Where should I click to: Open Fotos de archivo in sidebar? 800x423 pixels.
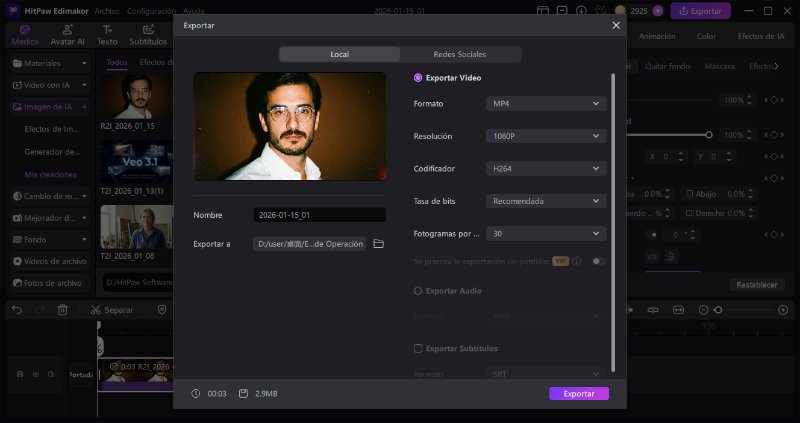49,283
